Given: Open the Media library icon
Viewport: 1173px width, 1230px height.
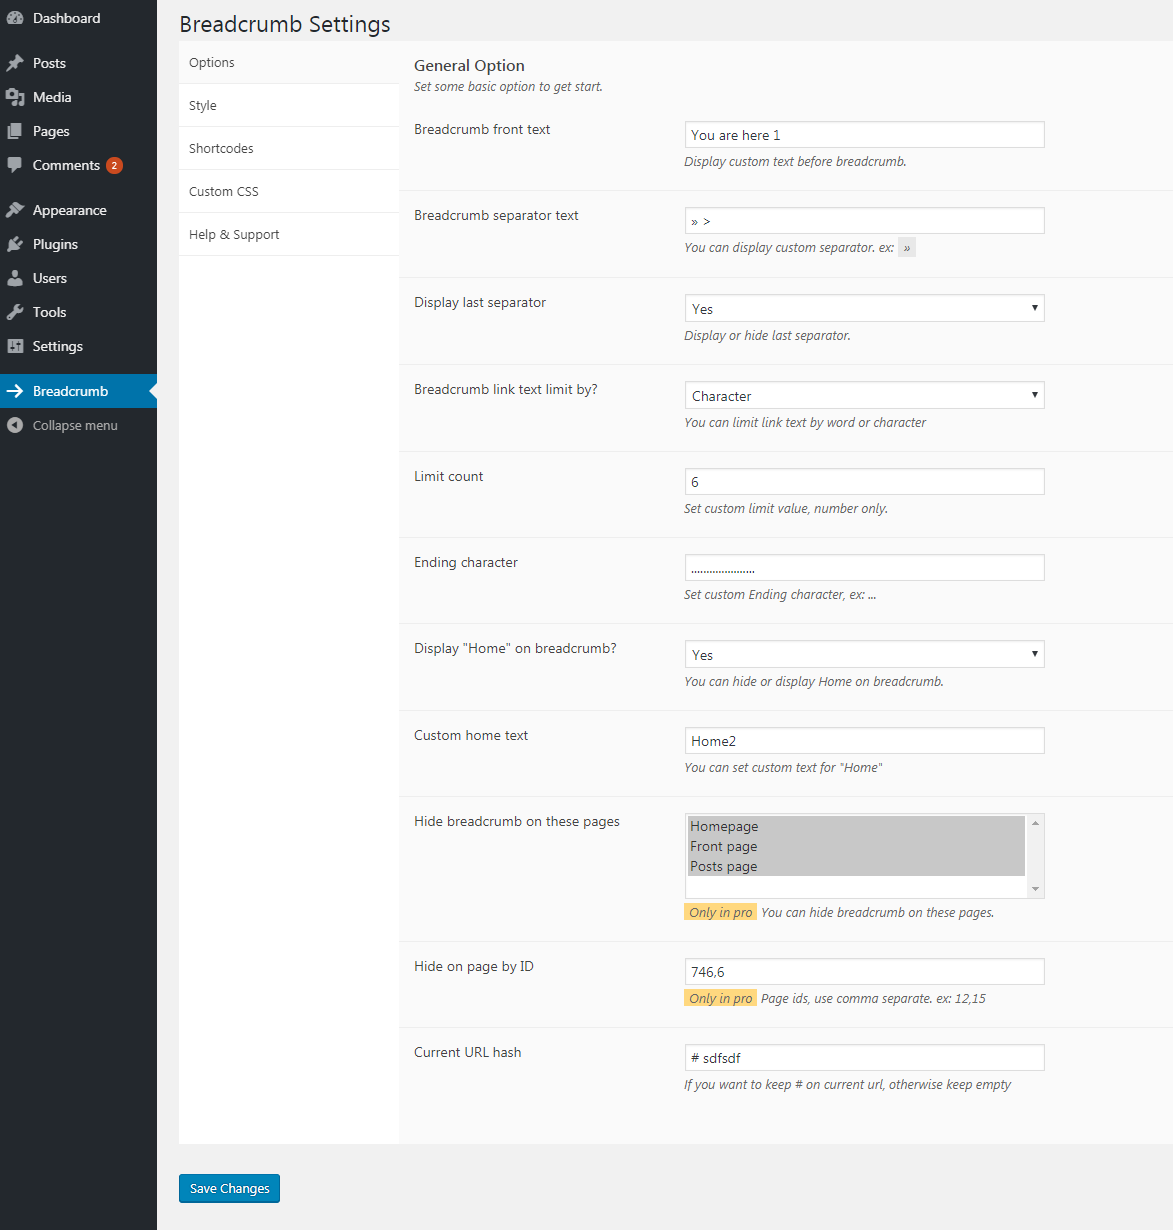Looking at the screenshot, I should point(16,96).
